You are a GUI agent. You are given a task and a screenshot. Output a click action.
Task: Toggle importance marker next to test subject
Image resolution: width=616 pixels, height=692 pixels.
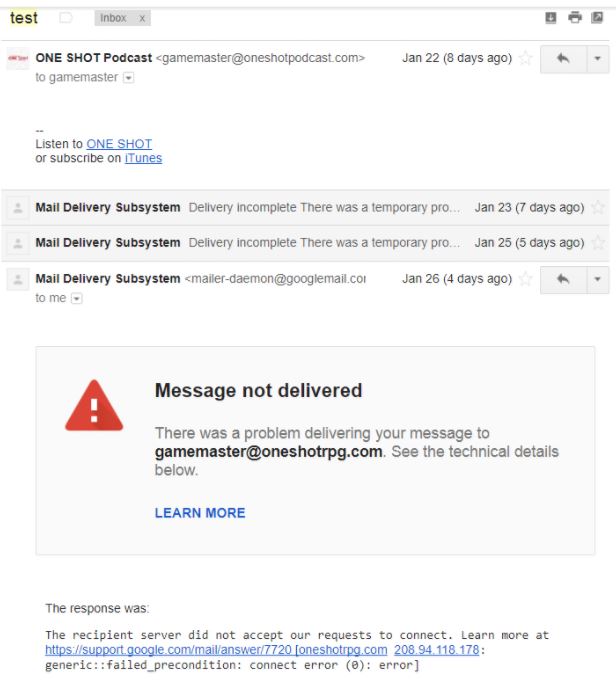coord(66,18)
